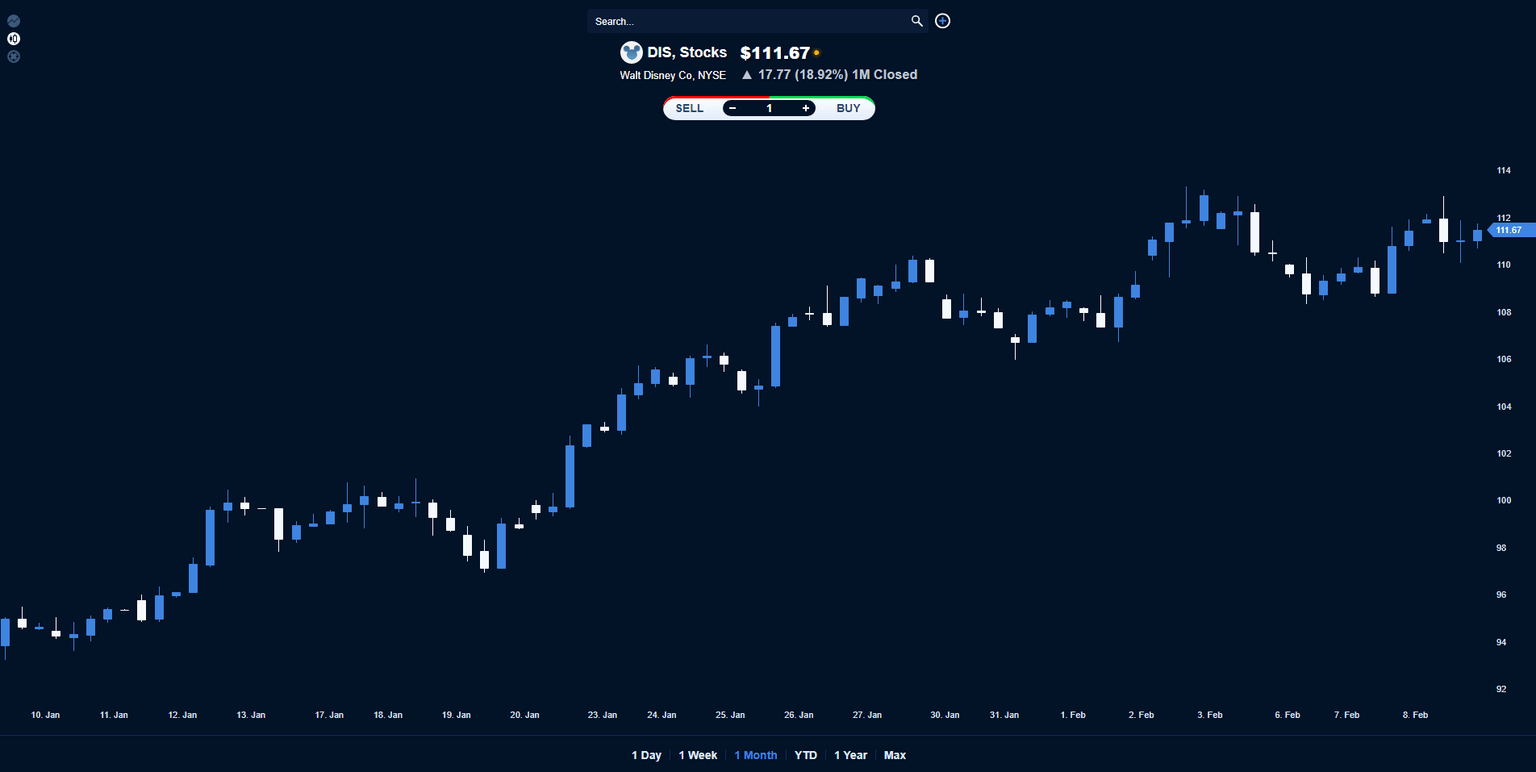Screen dimensions: 1536x772
Task: Switch to the 1 Week range
Action: [698, 755]
